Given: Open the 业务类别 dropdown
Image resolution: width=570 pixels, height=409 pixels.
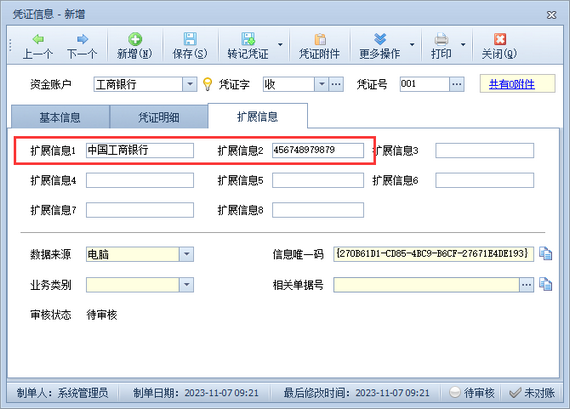Looking at the screenshot, I should coord(186,285).
